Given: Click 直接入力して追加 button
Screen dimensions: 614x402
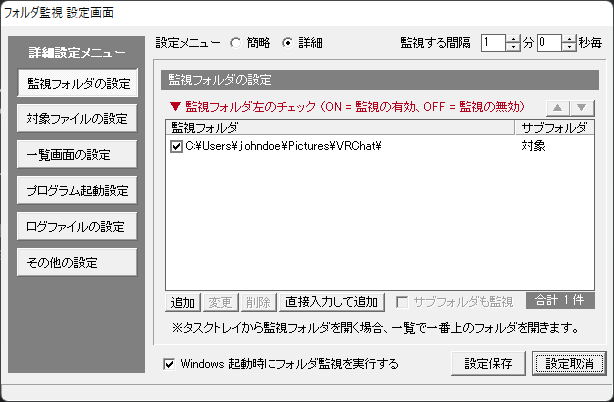Looking at the screenshot, I should [332, 302].
